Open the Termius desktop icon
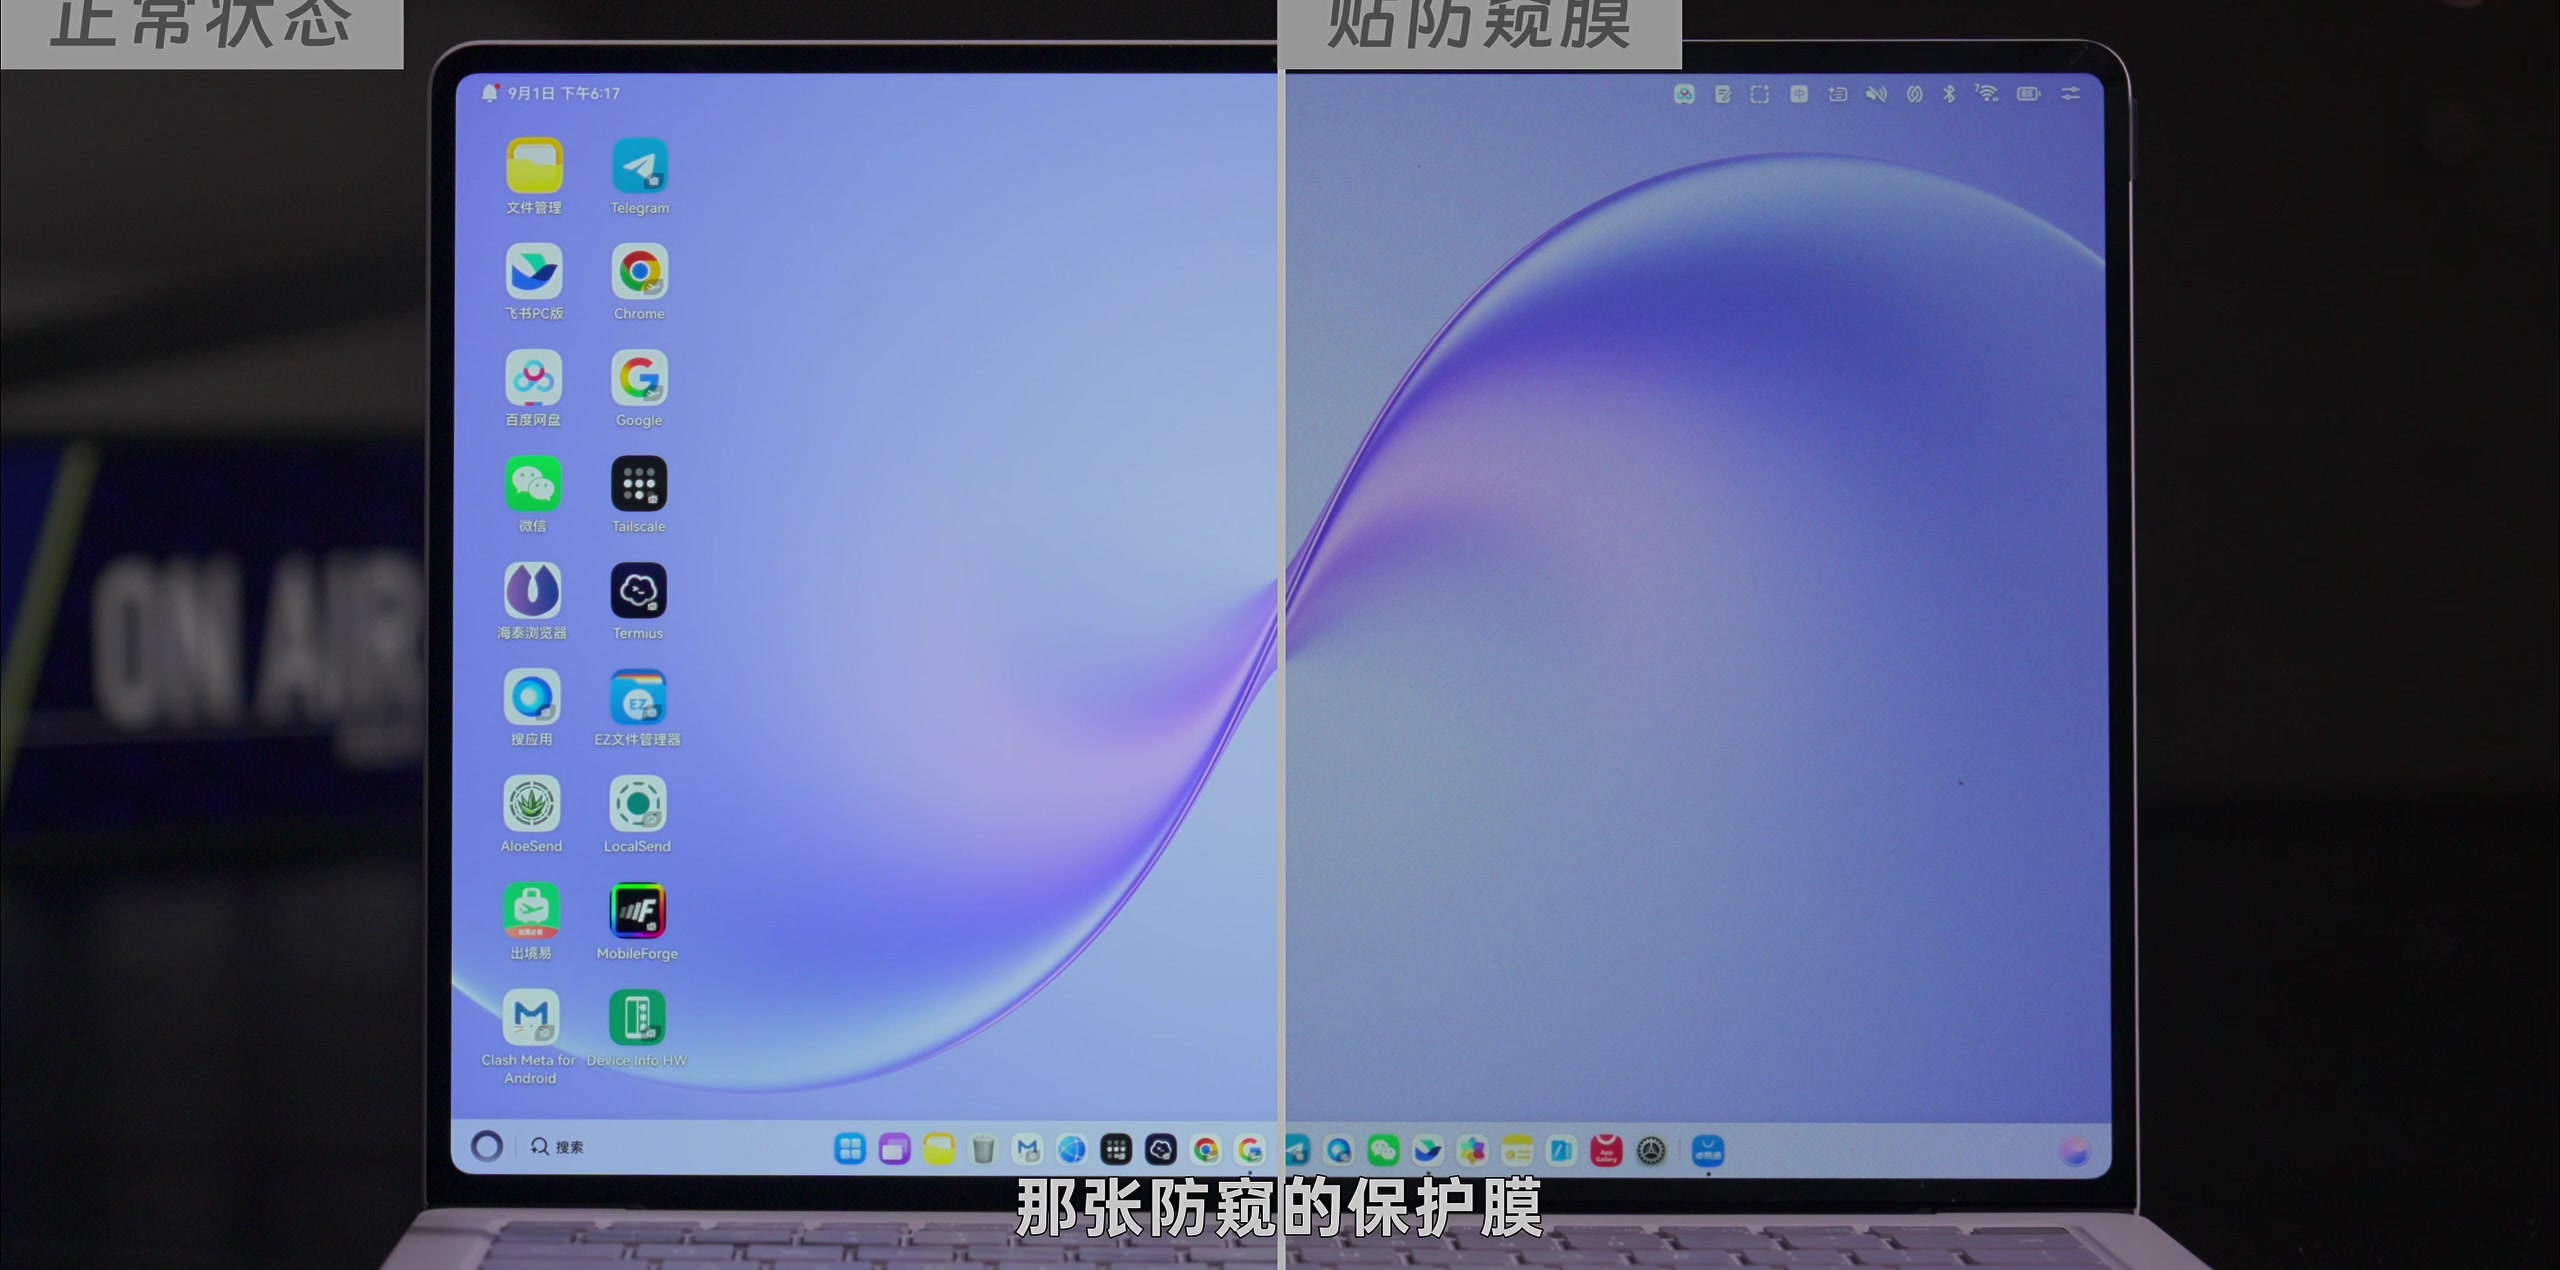The width and height of the screenshot is (2560, 1270). pos(638,591)
